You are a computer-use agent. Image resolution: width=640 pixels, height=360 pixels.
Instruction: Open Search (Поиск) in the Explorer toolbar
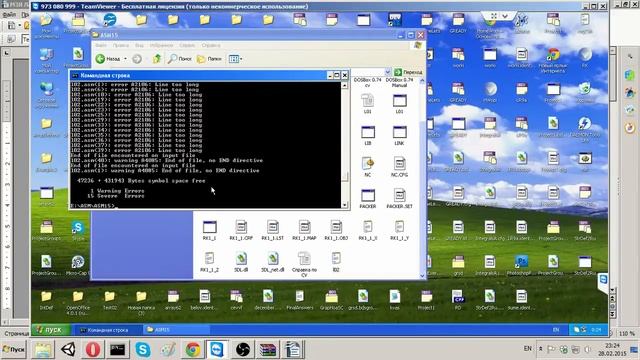click(x=180, y=59)
